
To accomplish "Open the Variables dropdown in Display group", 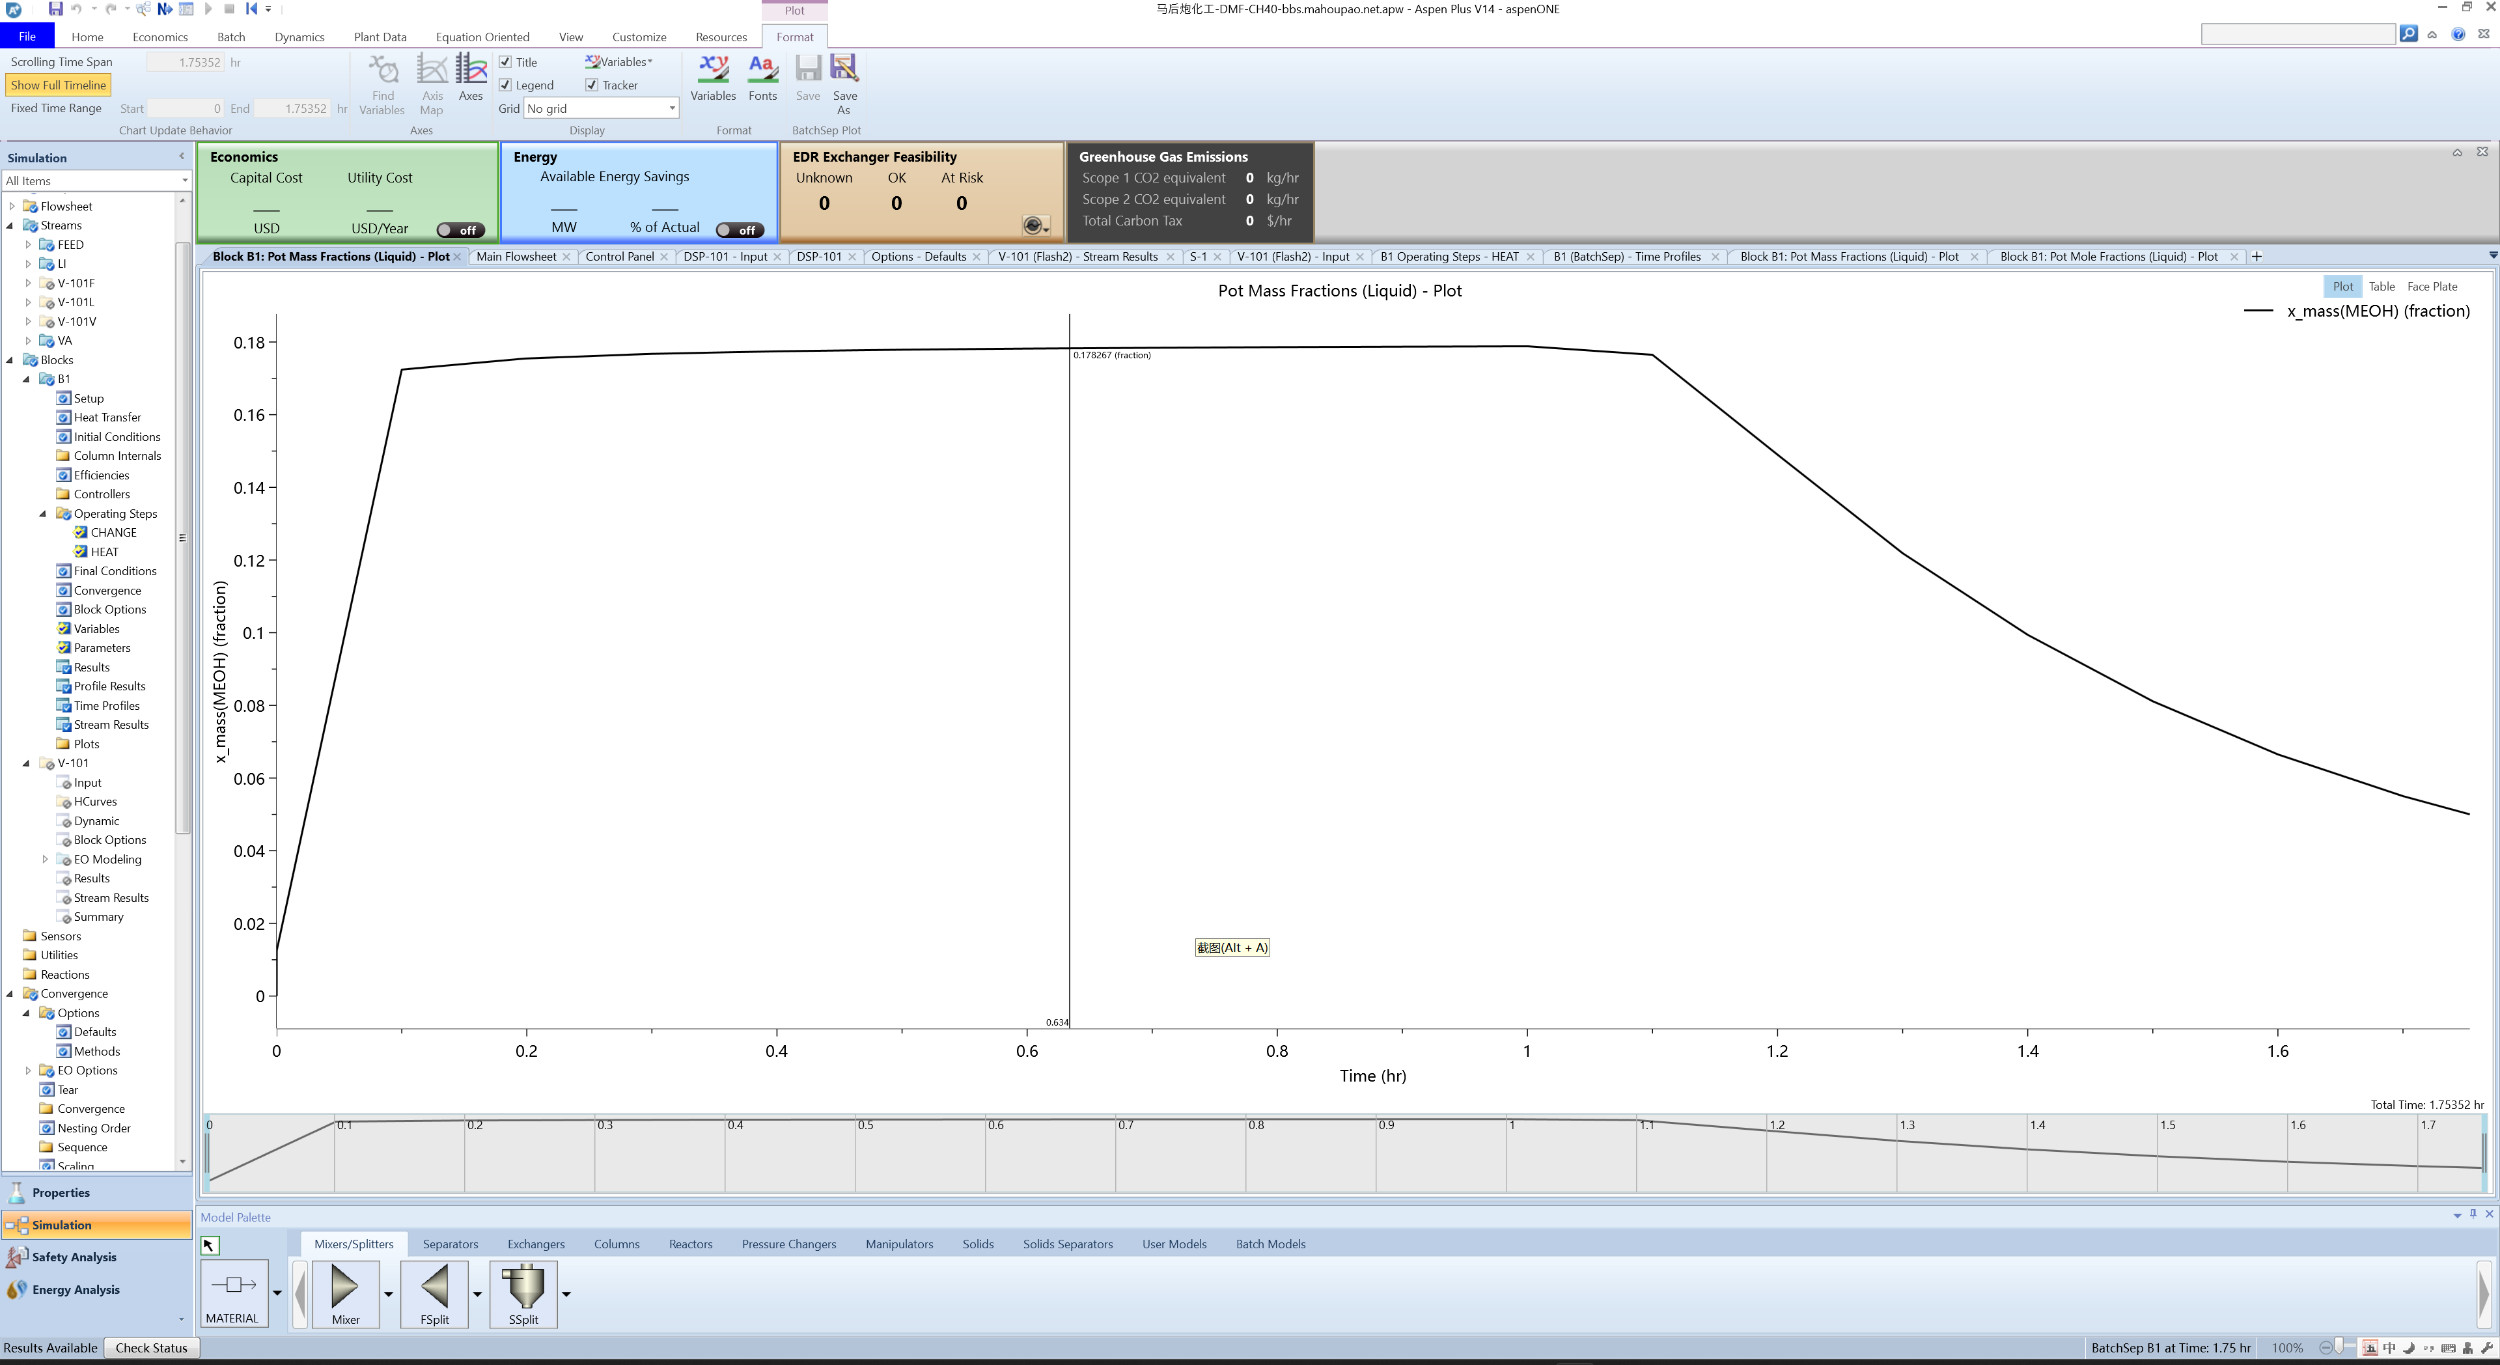I will pyautogui.click(x=620, y=62).
